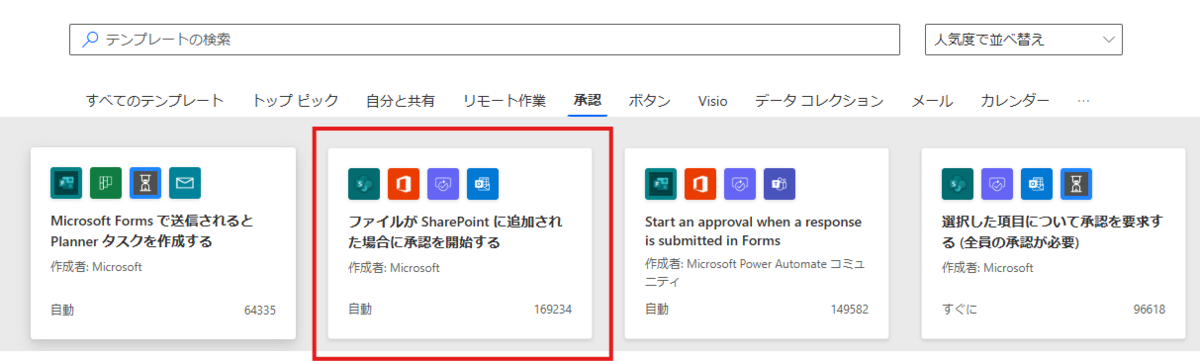Click the SharePoint icon on the ファイルが SharePoint card
Screen dimensions: 1200x361
(x=364, y=184)
